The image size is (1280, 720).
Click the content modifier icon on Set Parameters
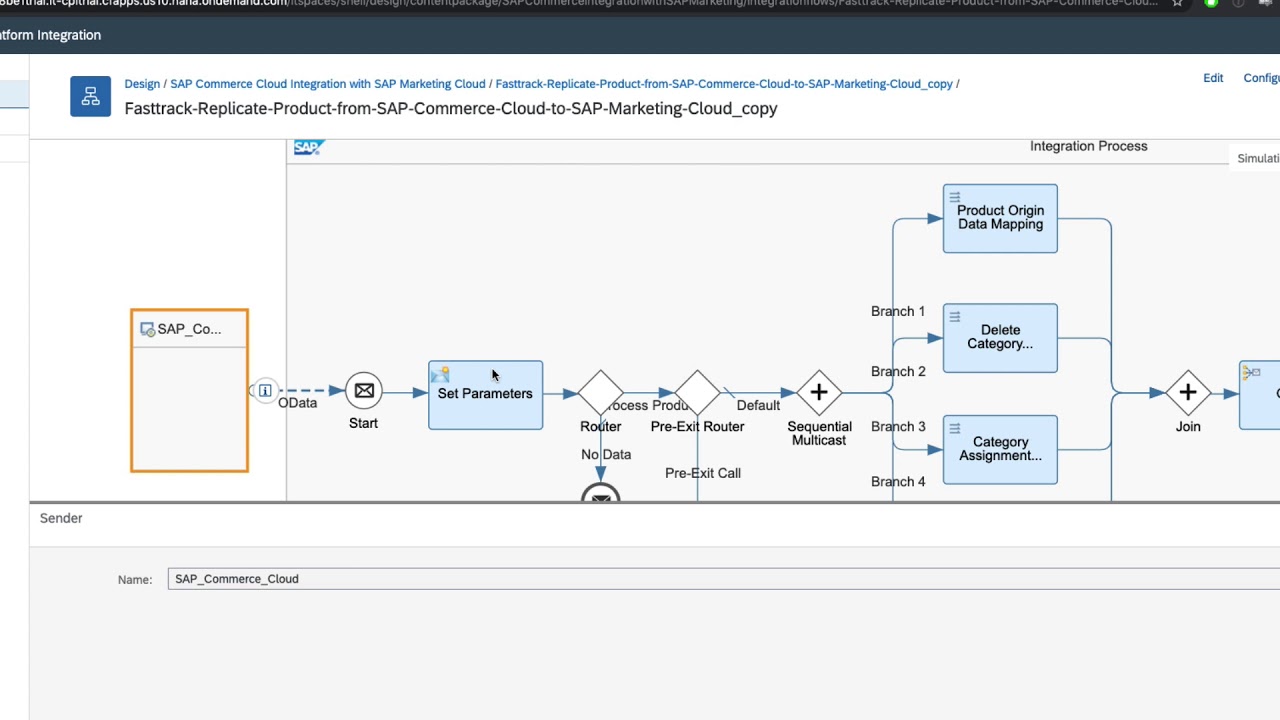[440, 375]
